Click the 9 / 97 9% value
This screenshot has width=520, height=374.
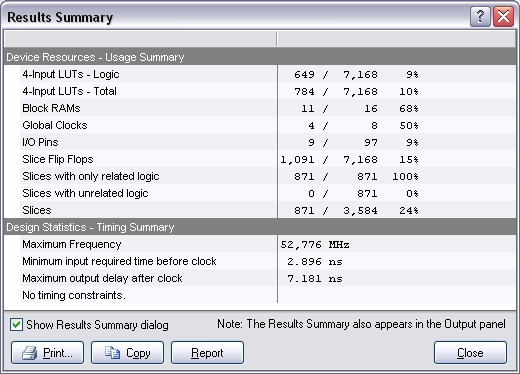pos(363,143)
